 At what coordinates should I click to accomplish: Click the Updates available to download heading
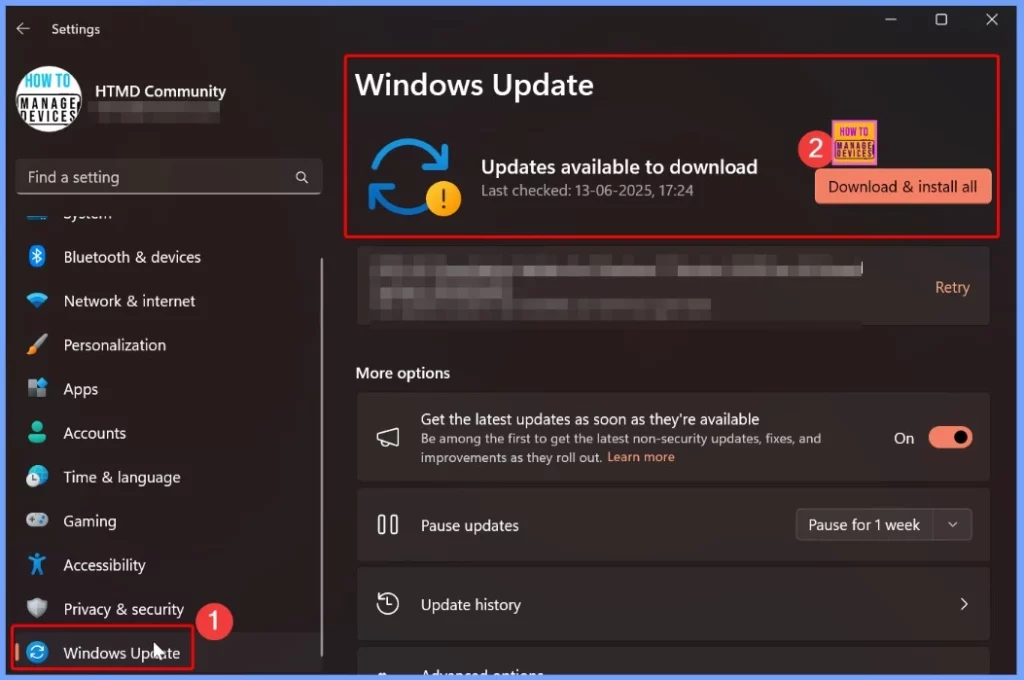[x=619, y=167]
